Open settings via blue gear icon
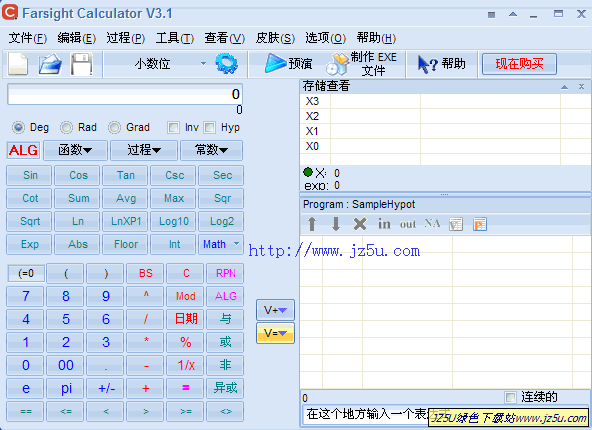592x430 pixels. click(227, 63)
